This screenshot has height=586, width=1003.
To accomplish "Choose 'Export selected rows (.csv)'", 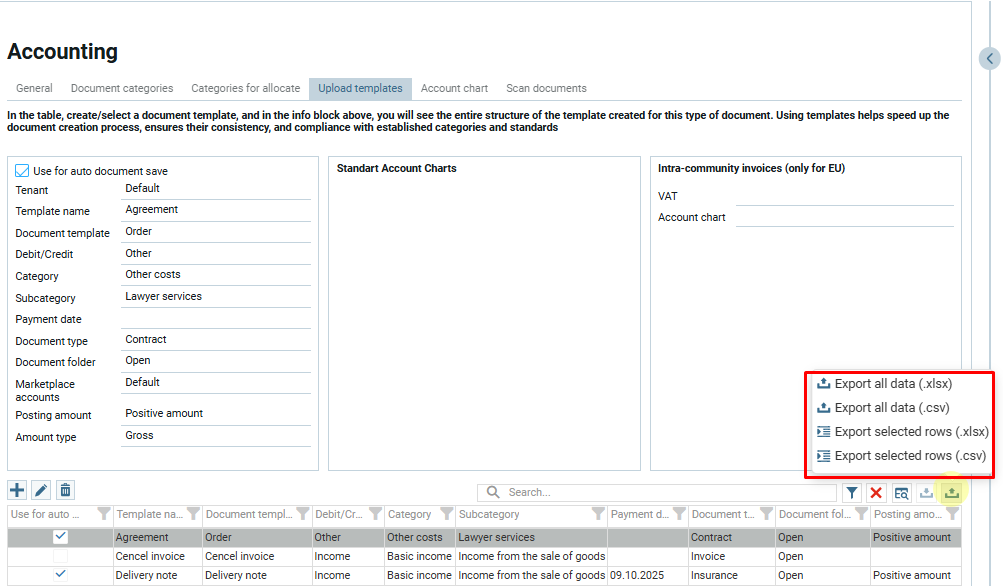I will (x=909, y=456).
